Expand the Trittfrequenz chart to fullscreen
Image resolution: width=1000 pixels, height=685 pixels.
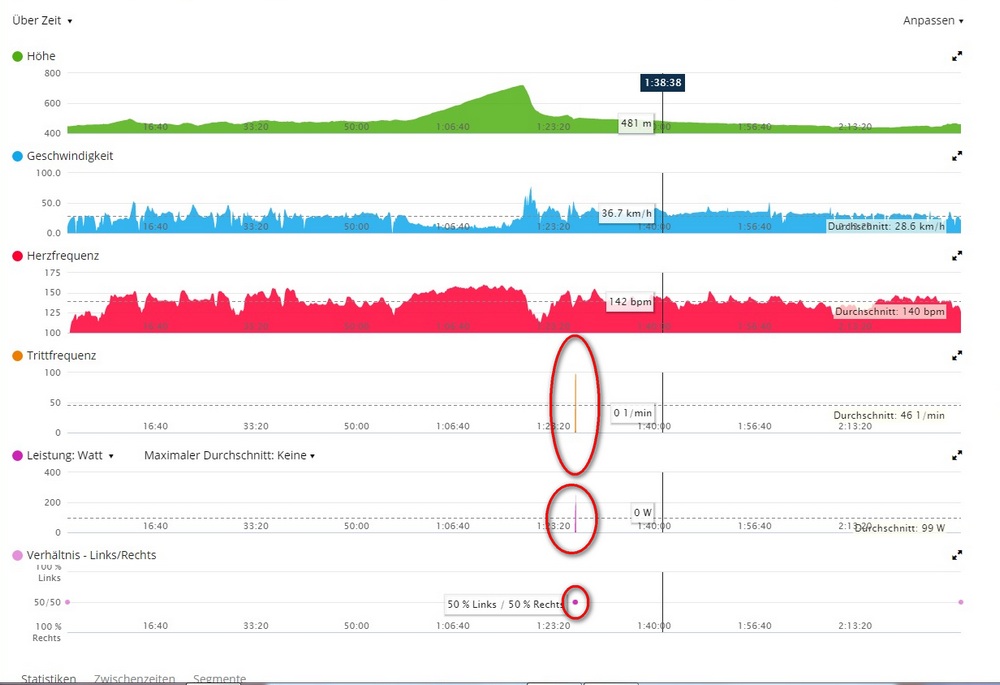point(957,355)
